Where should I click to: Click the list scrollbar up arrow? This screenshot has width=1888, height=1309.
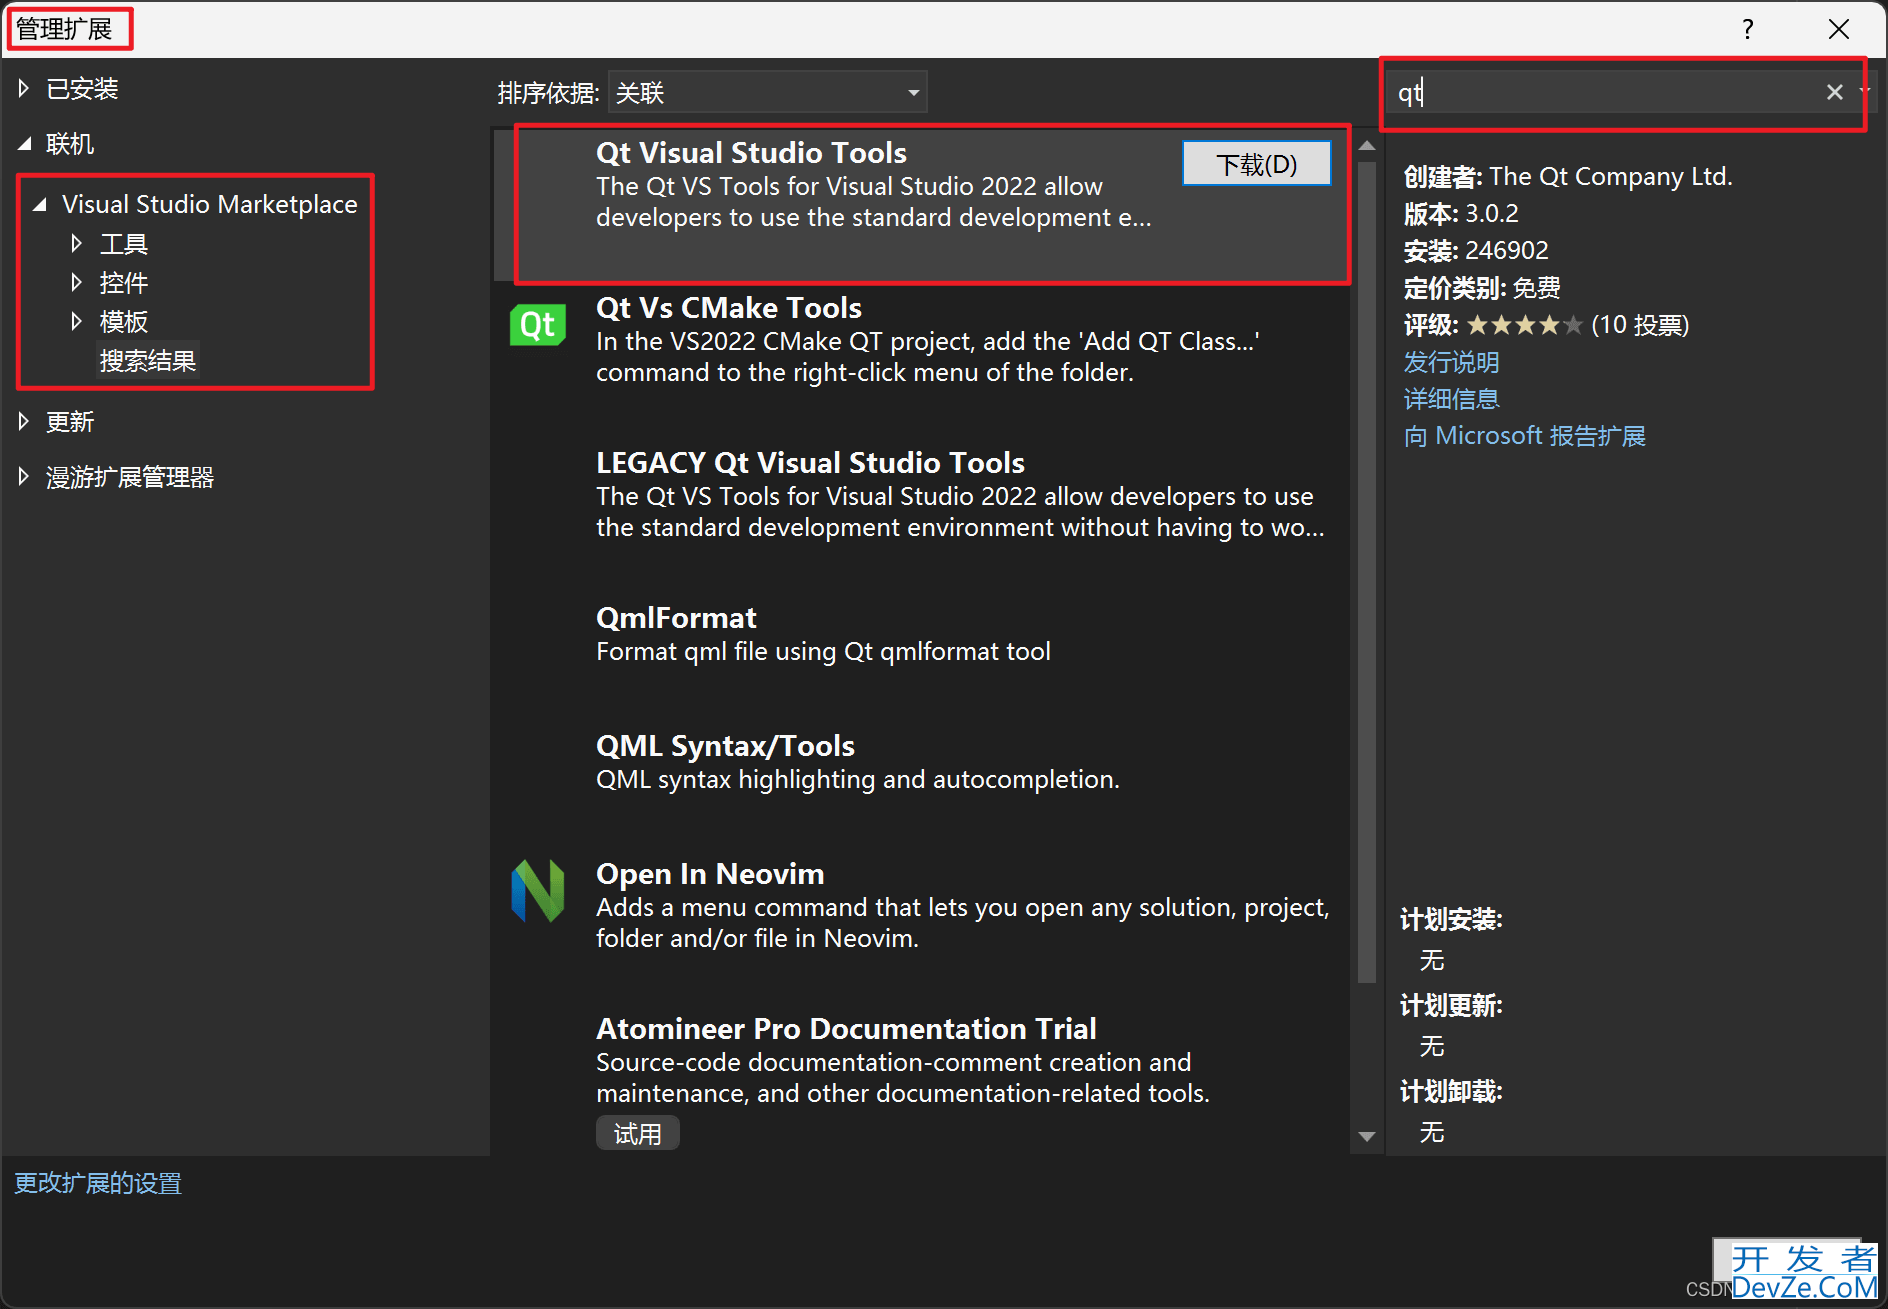tap(1367, 146)
